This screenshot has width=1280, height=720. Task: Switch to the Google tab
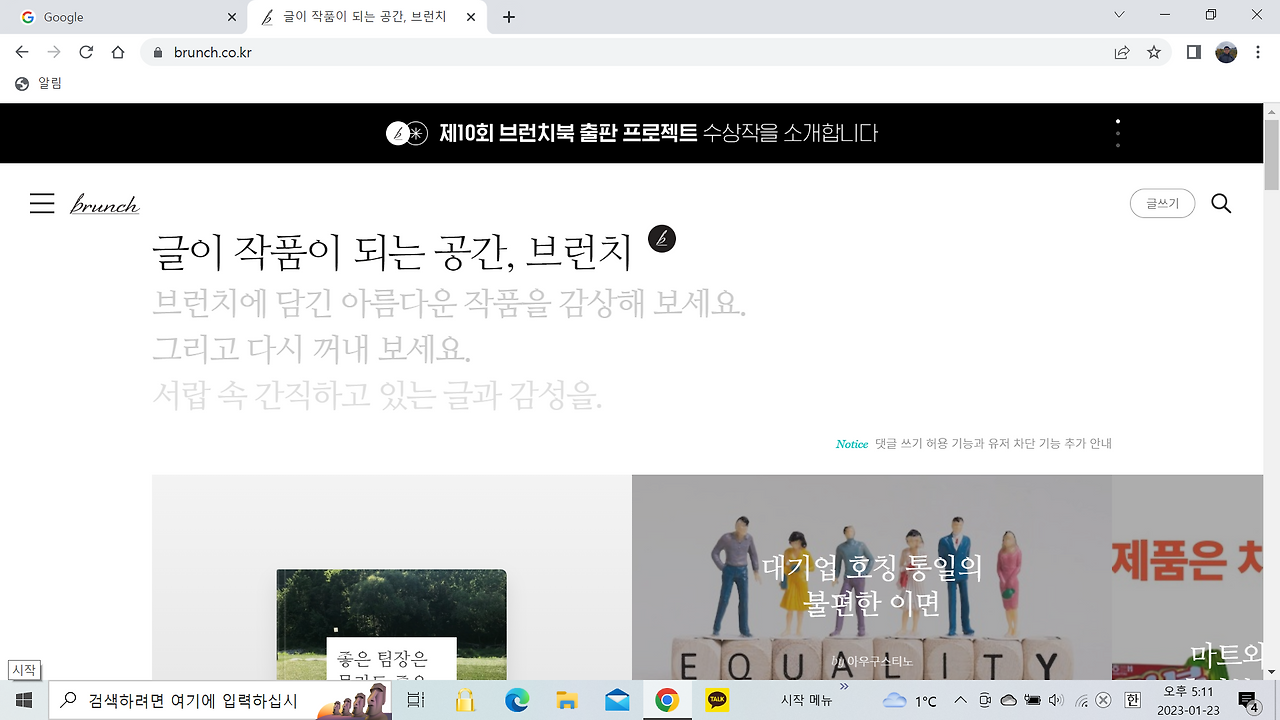click(120, 16)
